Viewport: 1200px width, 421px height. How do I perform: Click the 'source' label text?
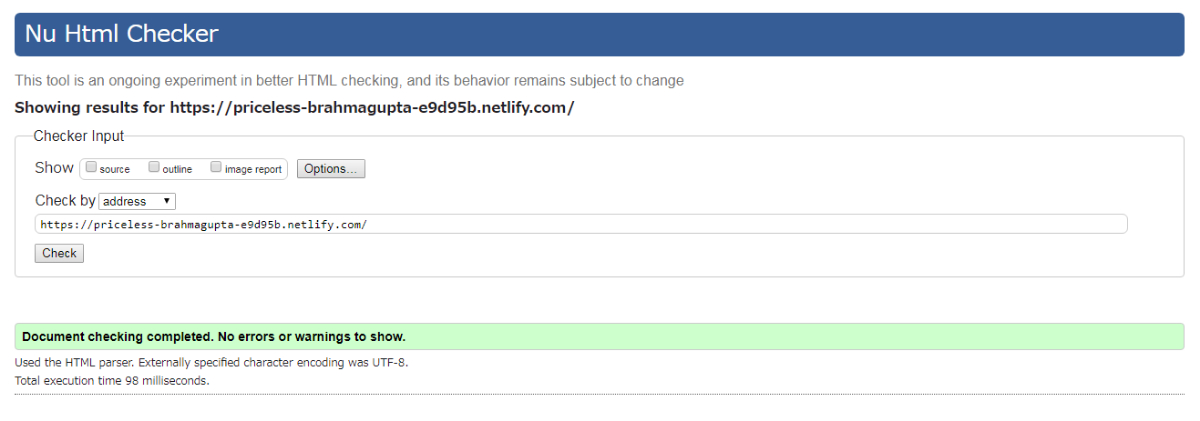[115, 170]
